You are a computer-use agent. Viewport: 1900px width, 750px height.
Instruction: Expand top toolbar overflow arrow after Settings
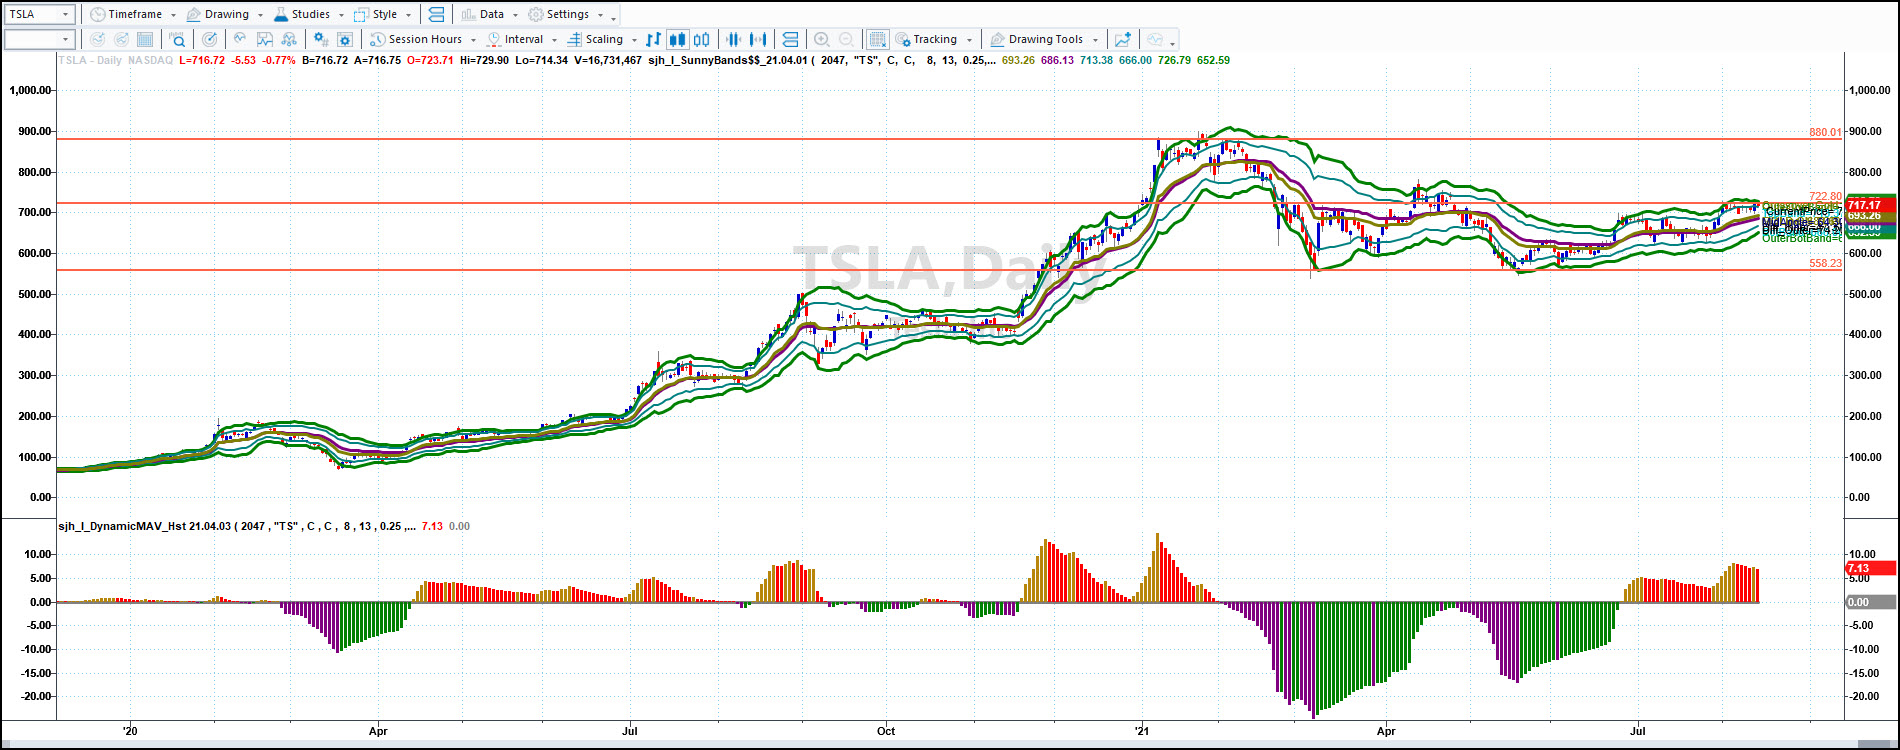pos(614,17)
